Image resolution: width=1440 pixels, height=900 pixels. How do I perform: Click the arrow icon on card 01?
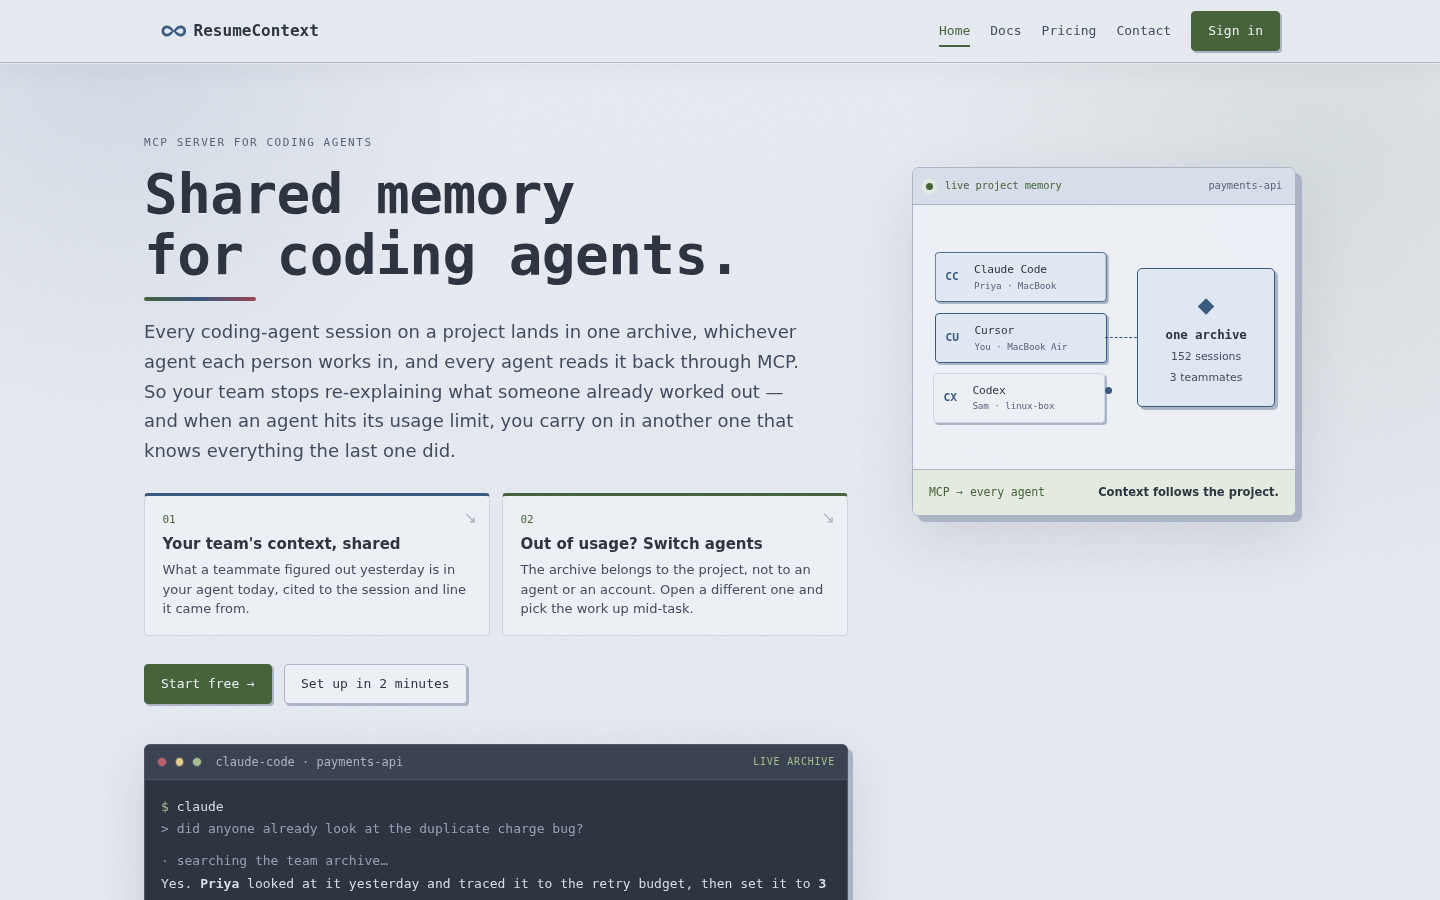[470, 518]
